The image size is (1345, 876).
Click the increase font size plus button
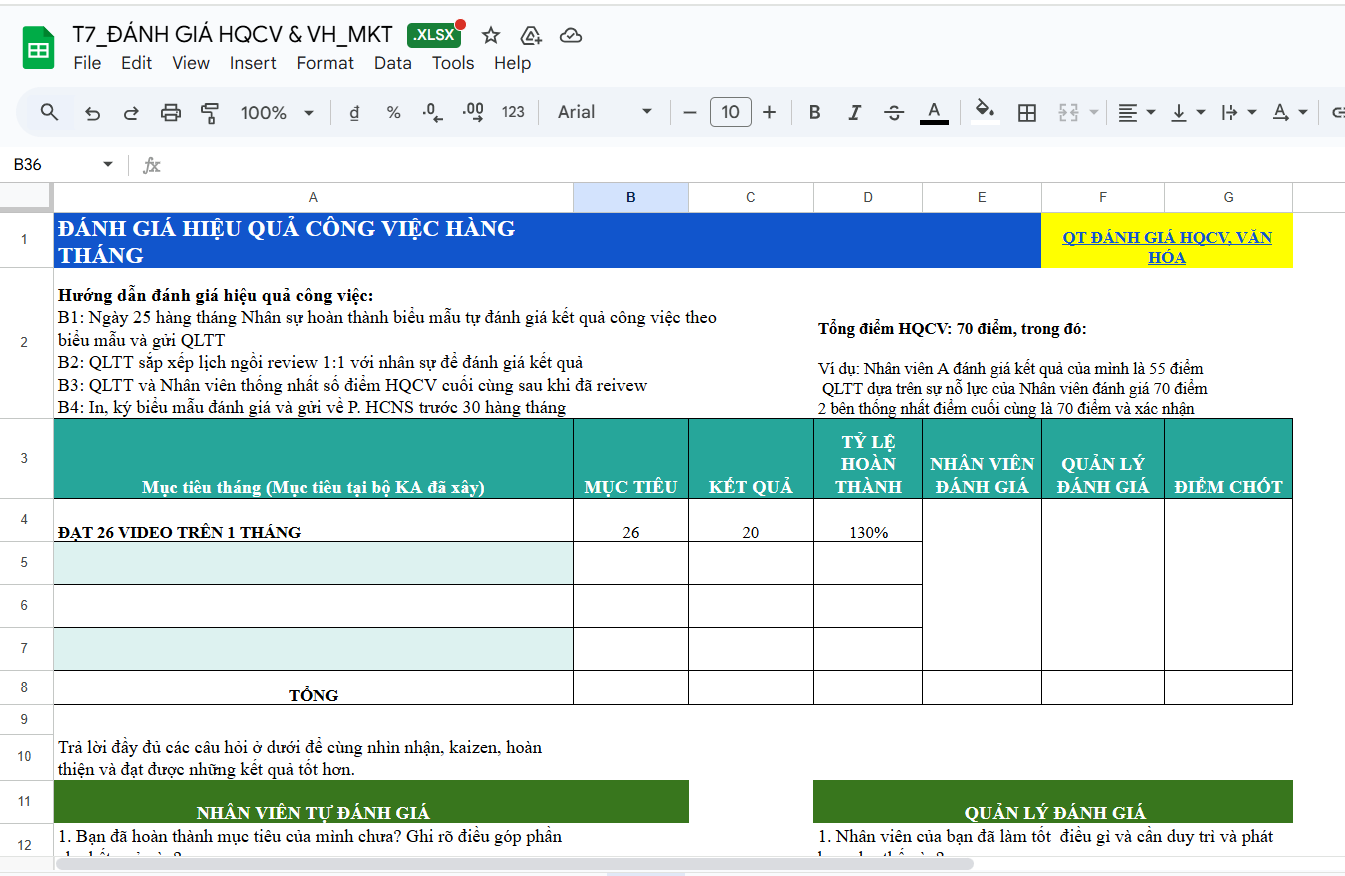(x=769, y=112)
